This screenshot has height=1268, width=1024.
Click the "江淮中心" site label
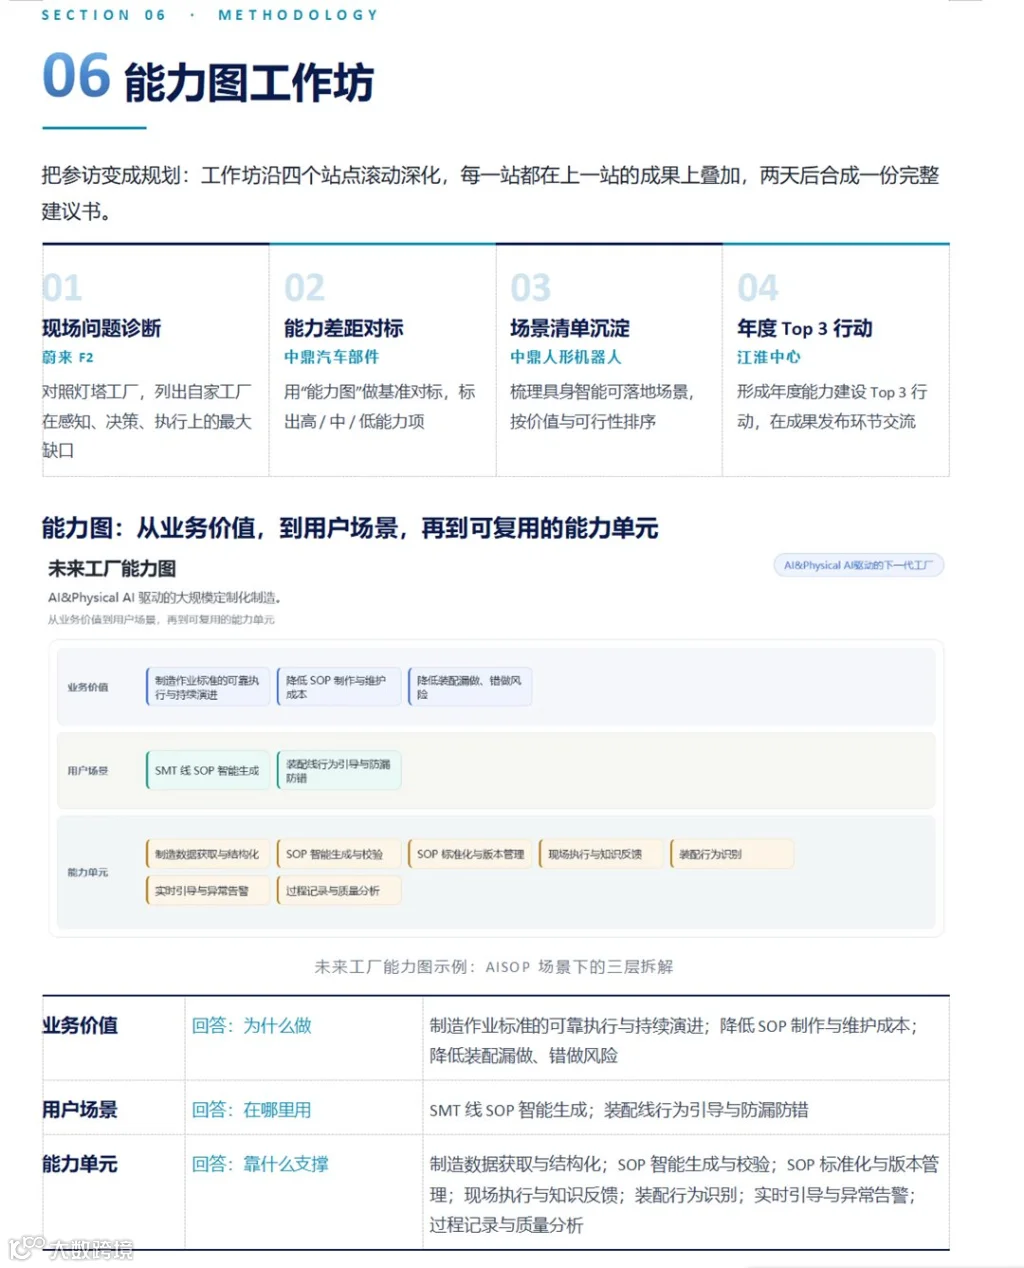769,357
